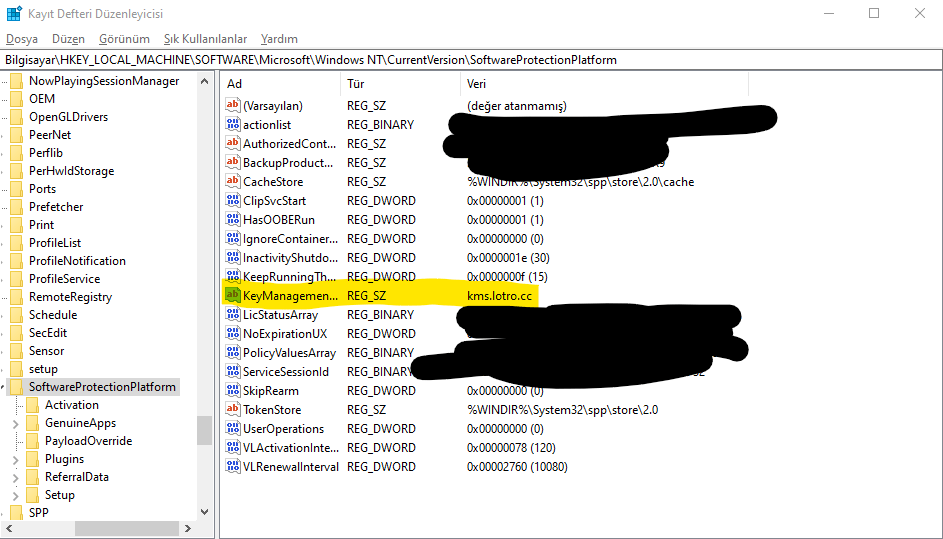Expand the Setup subkey arrow

point(16,496)
